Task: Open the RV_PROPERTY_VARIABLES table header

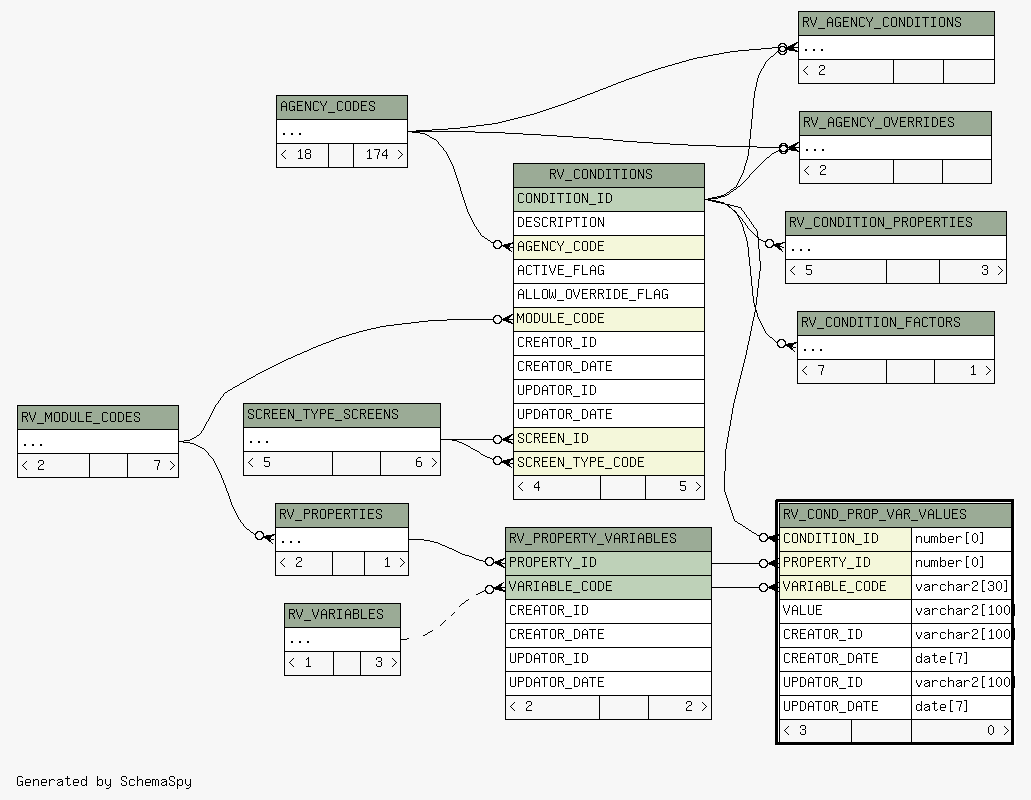Action: point(608,539)
